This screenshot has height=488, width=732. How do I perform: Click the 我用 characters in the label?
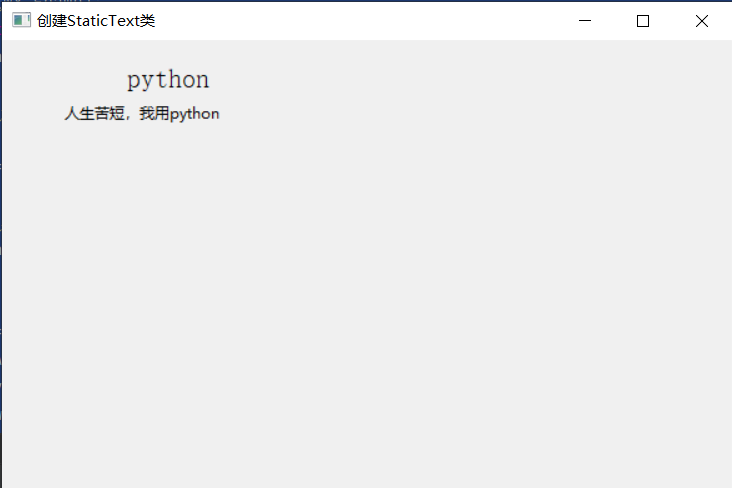point(154,113)
